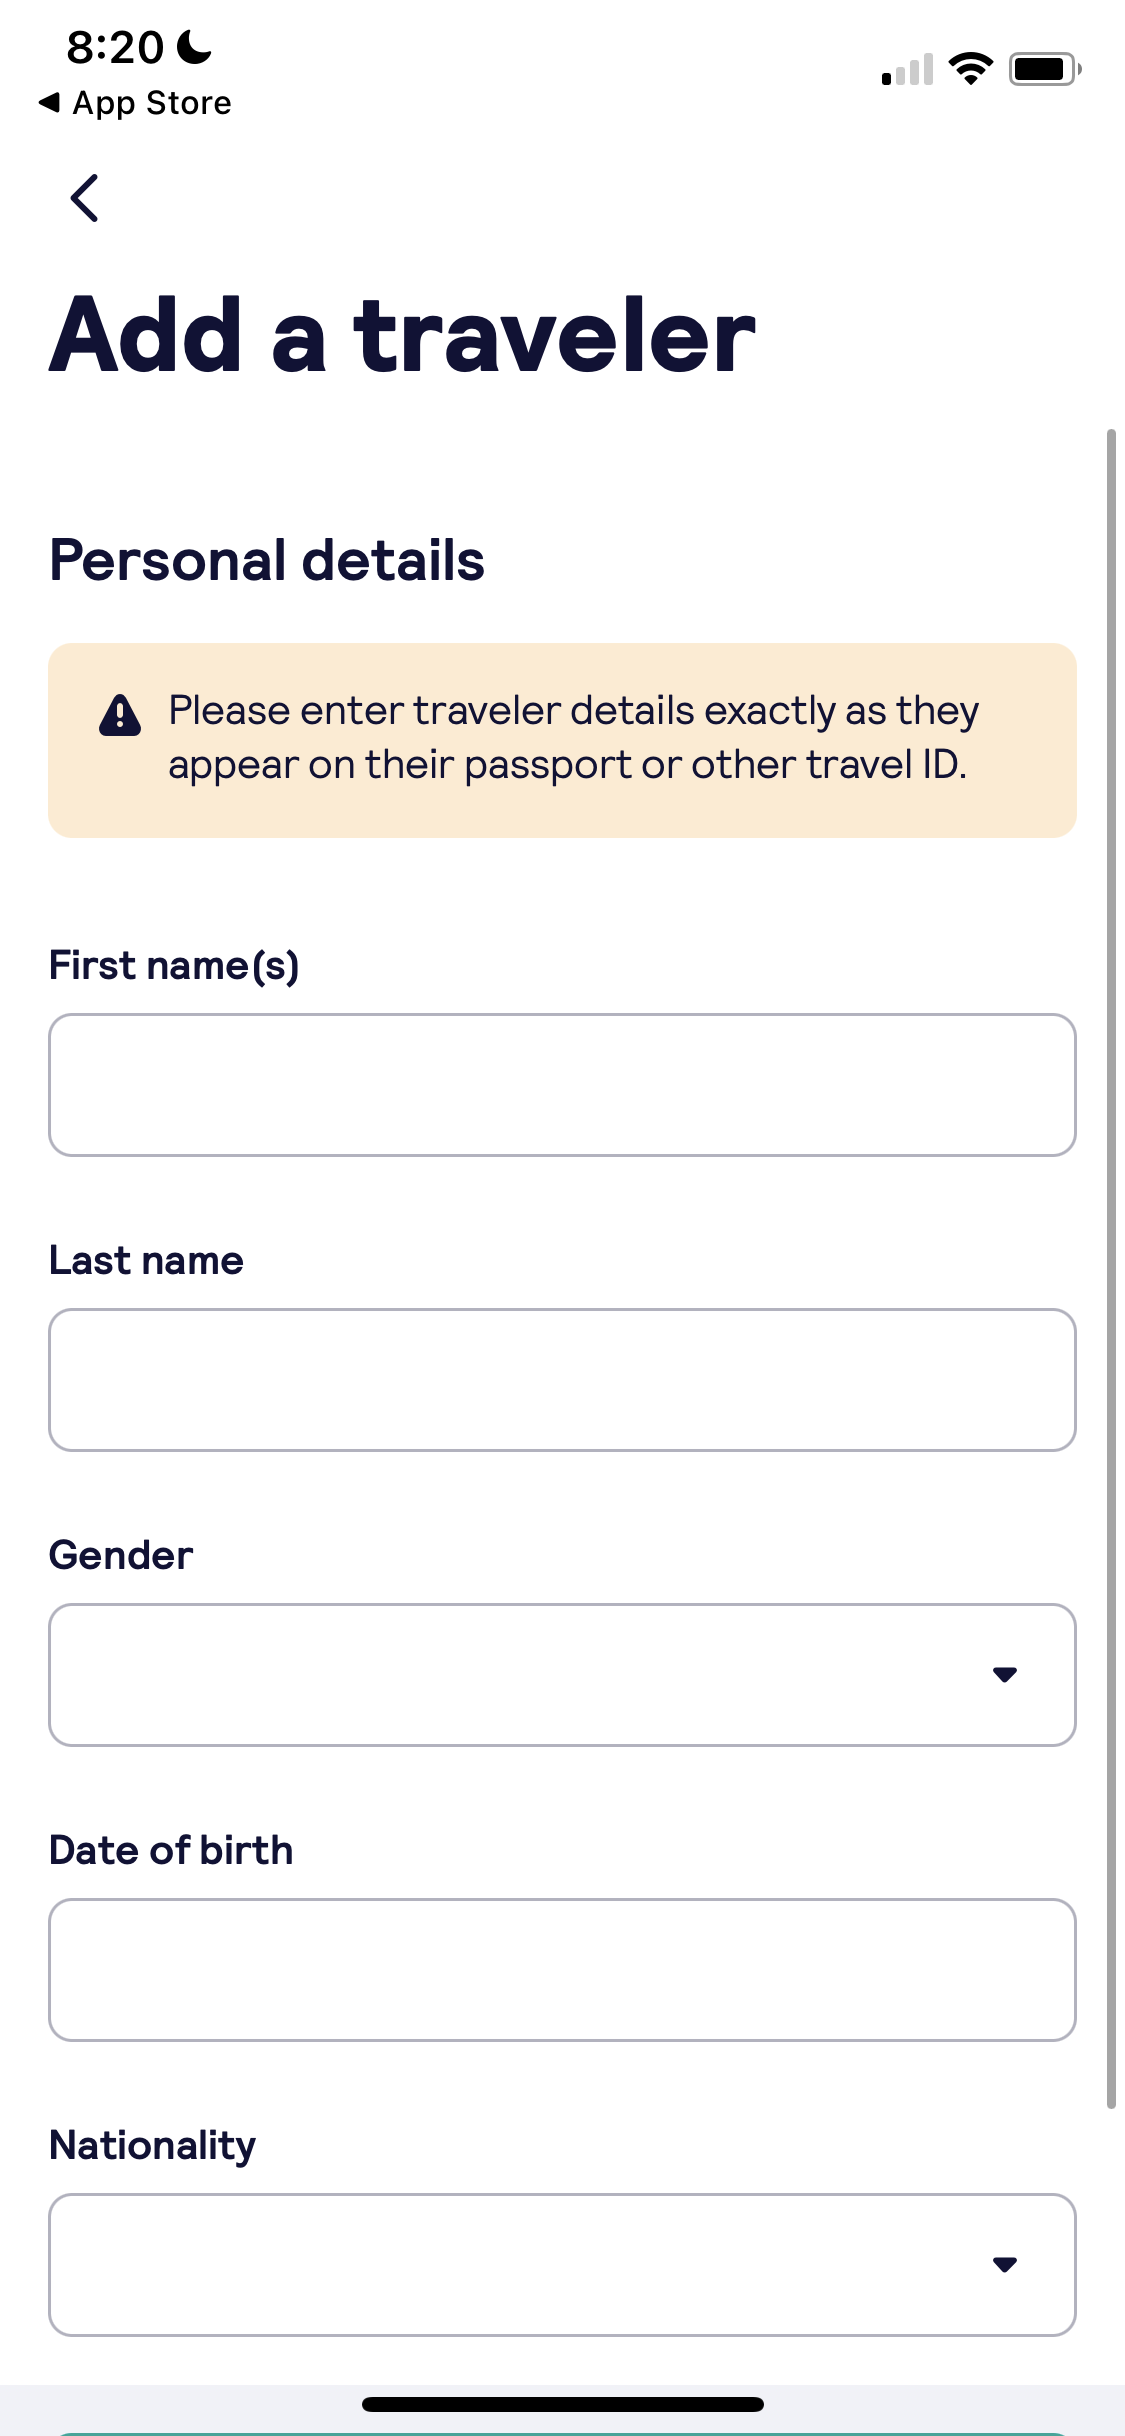This screenshot has height=2436, width=1125.
Task: Click the cellular signal icon
Action: point(905,67)
